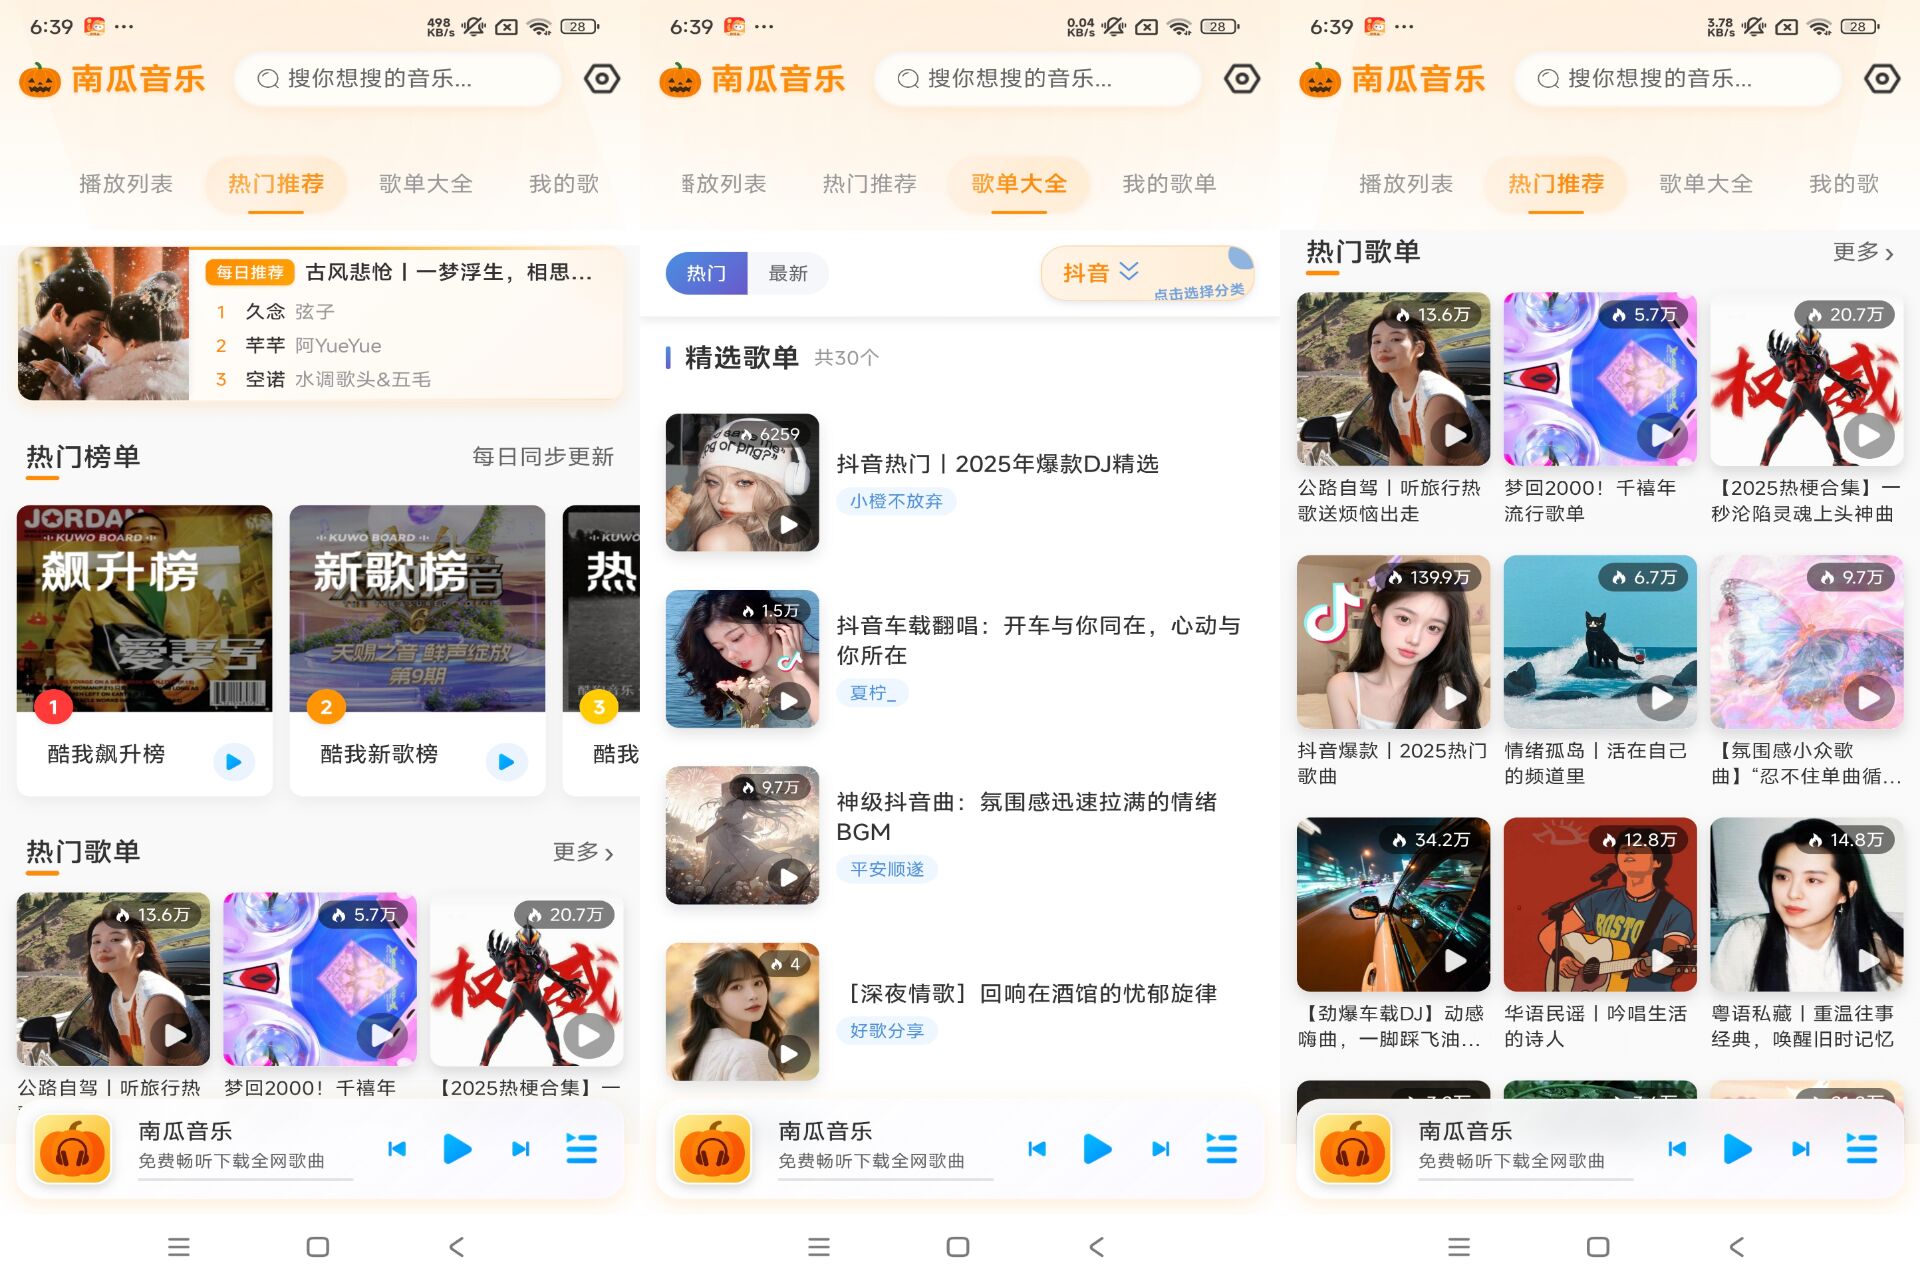Skip to next song in mini player
This screenshot has height=1280, width=1920.
coord(520,1150)
